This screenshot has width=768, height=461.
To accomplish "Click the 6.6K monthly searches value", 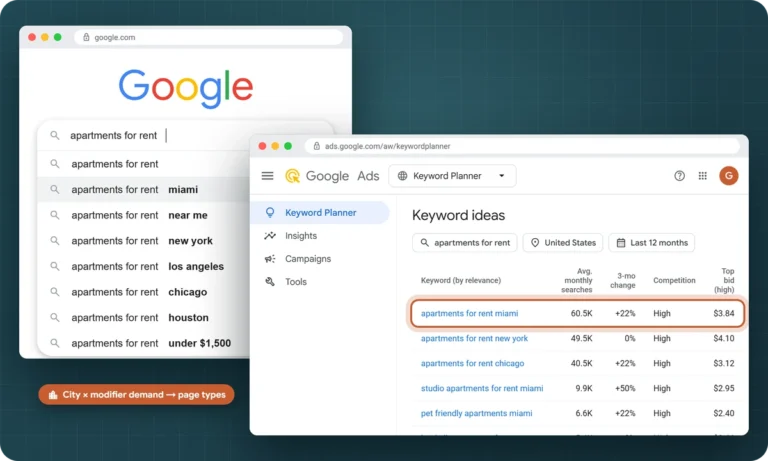I will [x=584, y=413].
